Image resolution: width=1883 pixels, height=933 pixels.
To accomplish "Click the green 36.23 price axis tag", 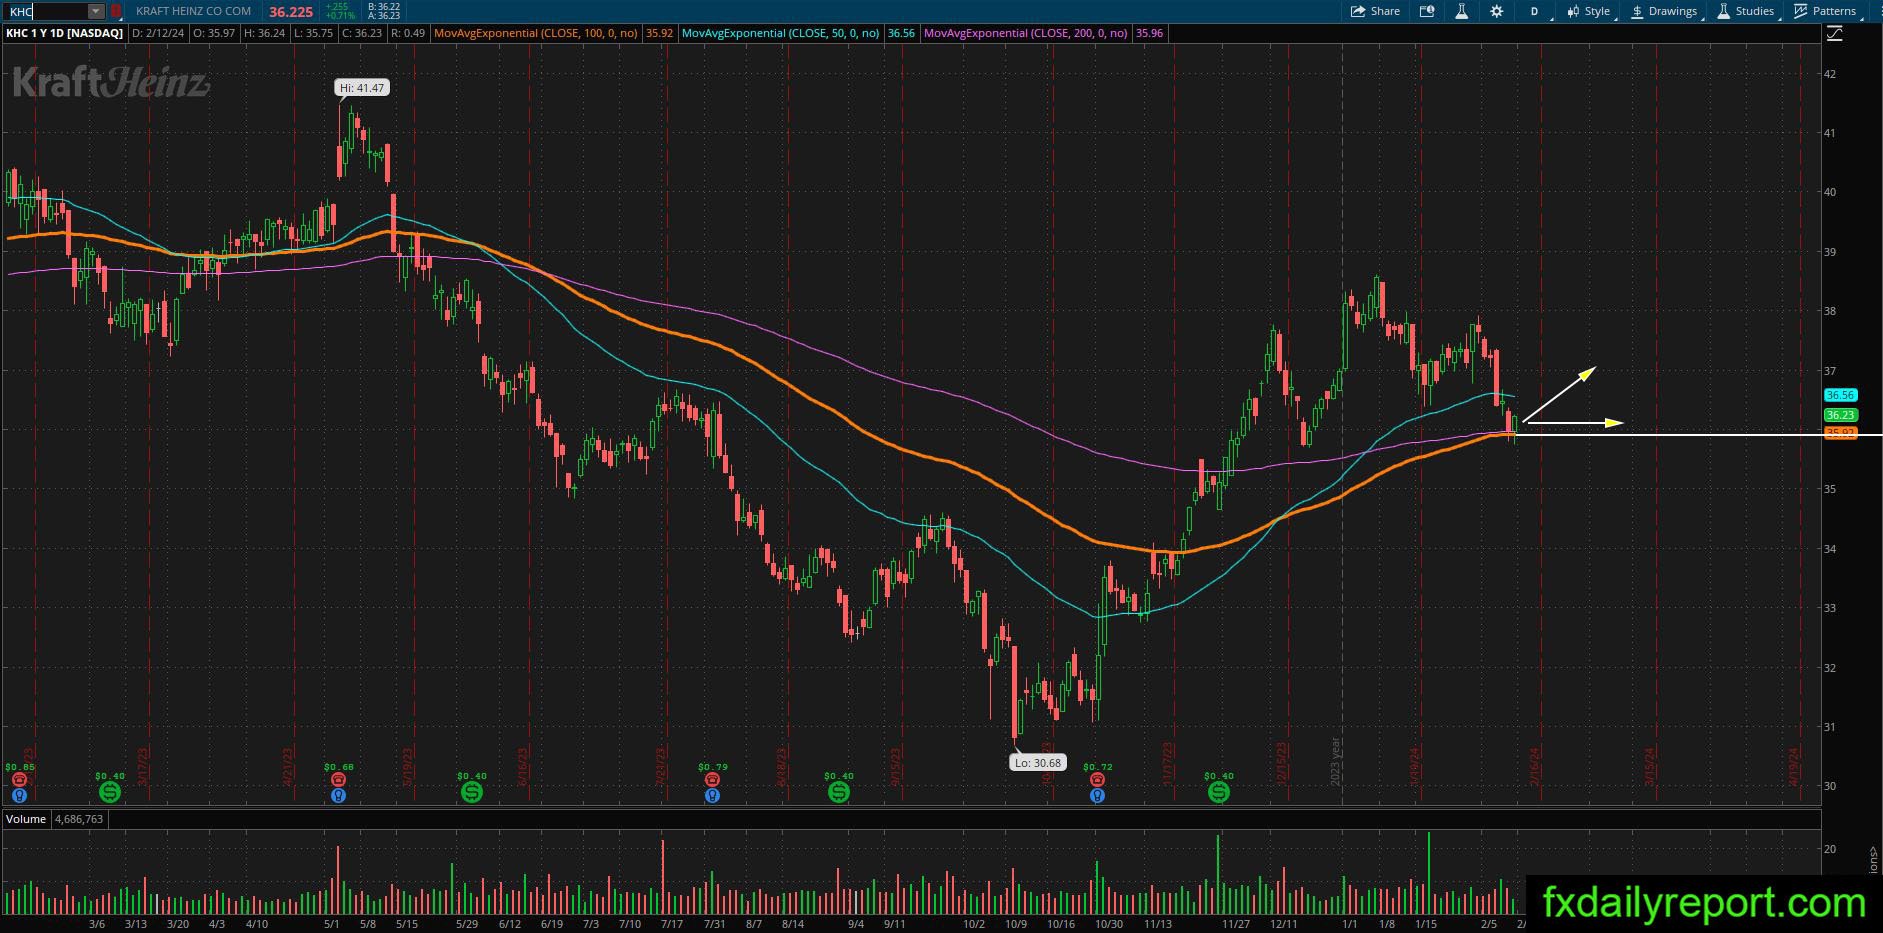I will 1841,415.
